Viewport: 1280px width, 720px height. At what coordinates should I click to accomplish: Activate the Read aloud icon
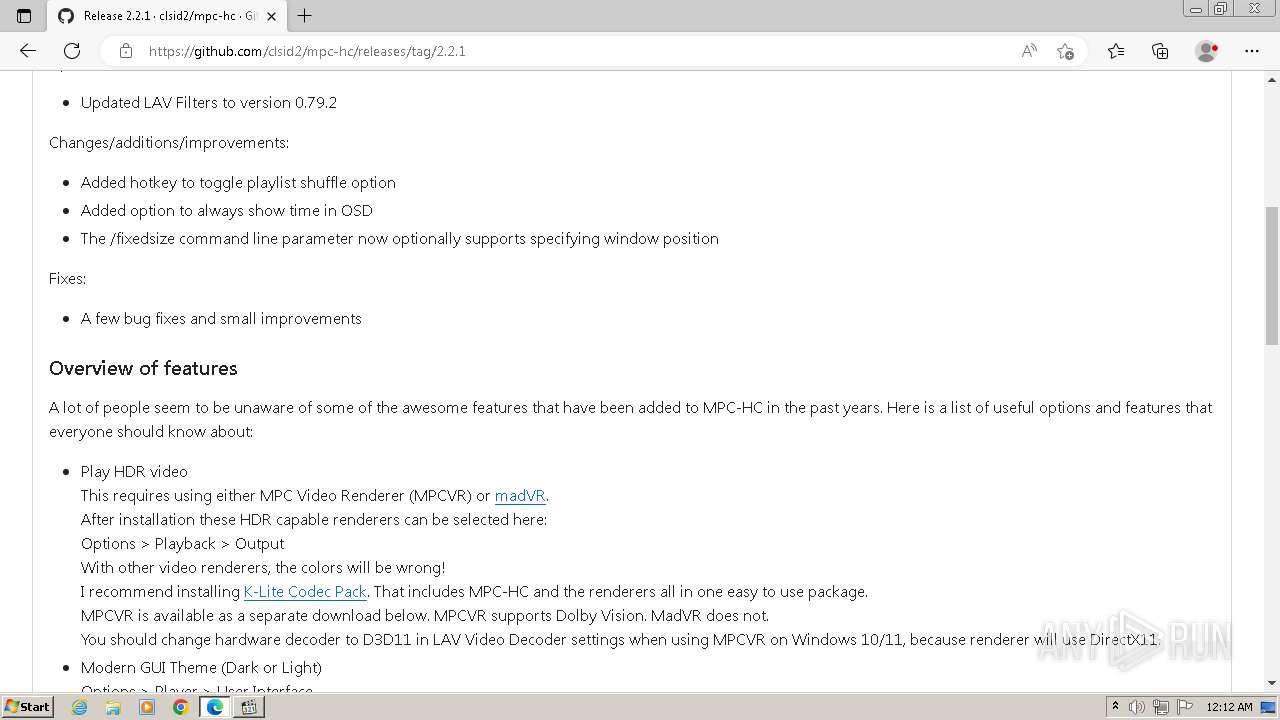click(1029, 51)
